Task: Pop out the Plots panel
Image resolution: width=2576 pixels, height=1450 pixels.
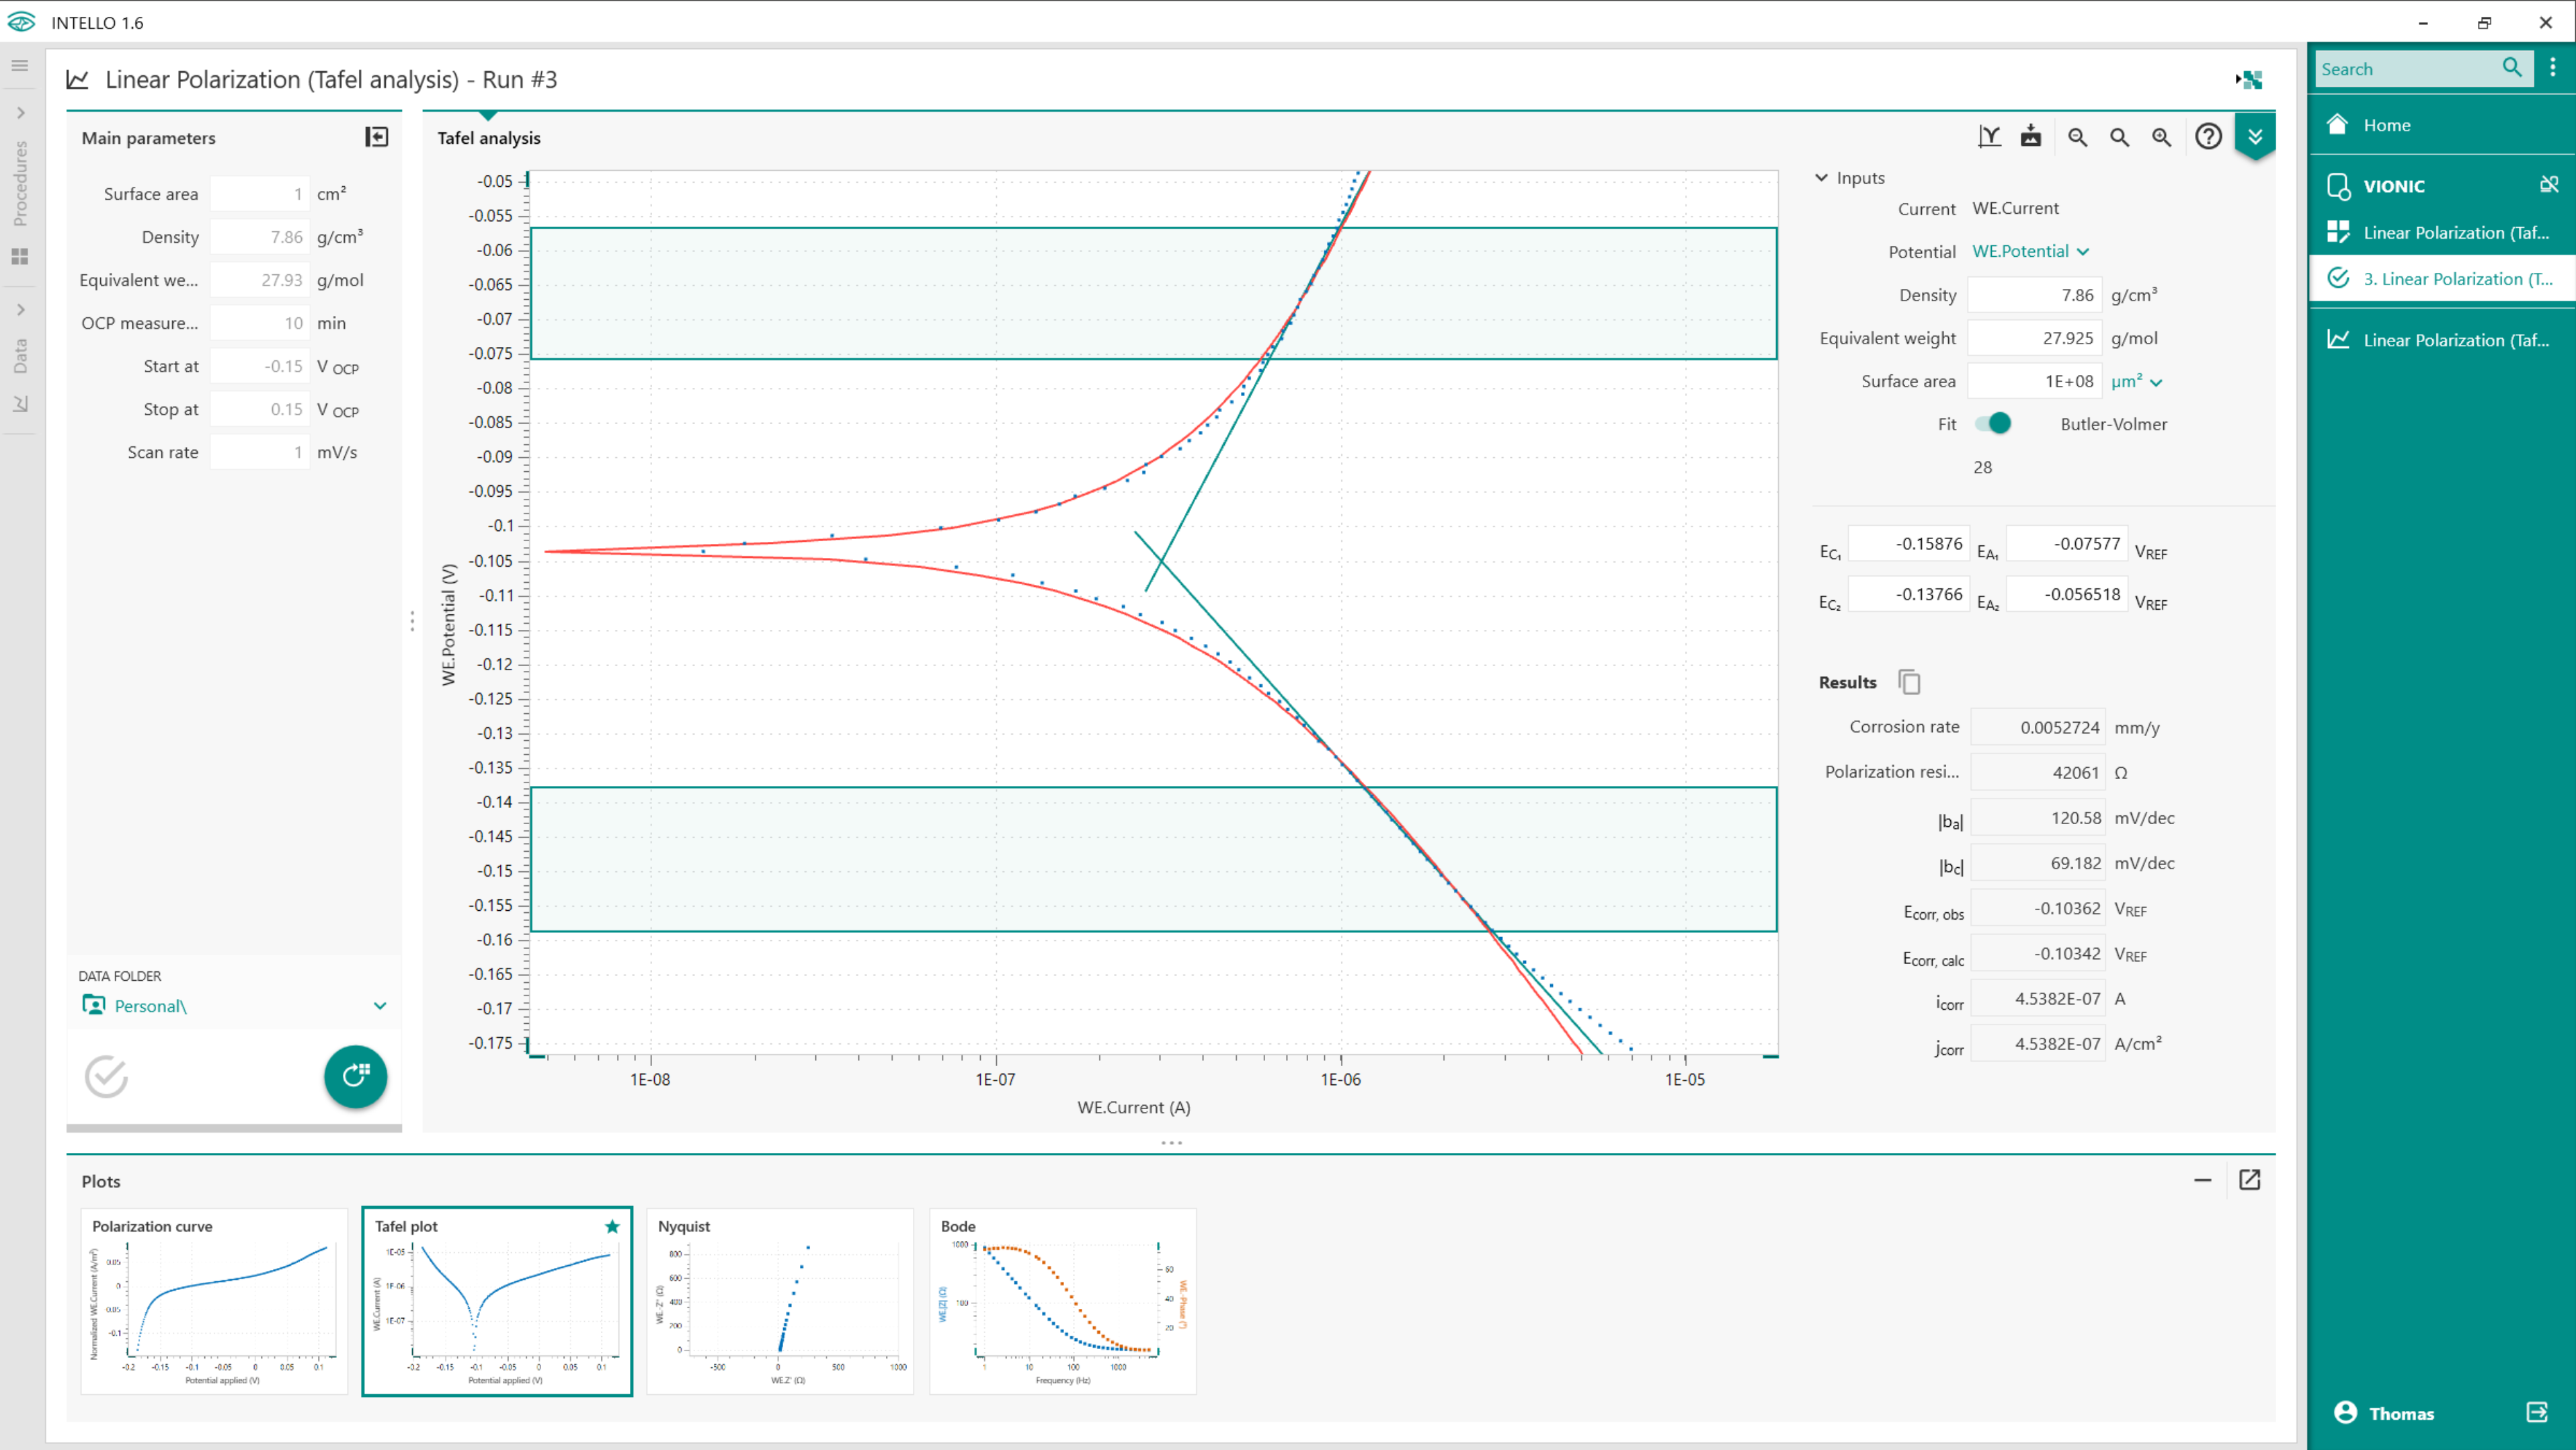Action: pos(2249,1180)
